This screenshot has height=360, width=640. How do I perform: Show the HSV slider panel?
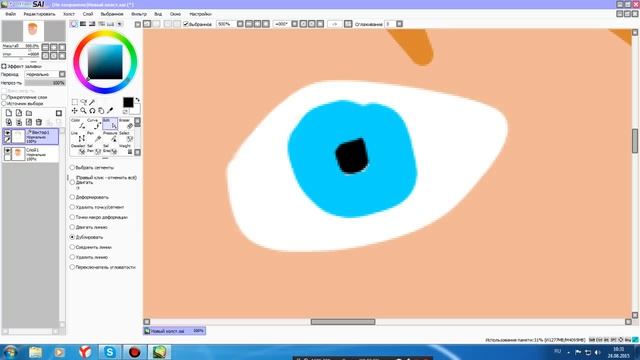(x=92, y=24)
